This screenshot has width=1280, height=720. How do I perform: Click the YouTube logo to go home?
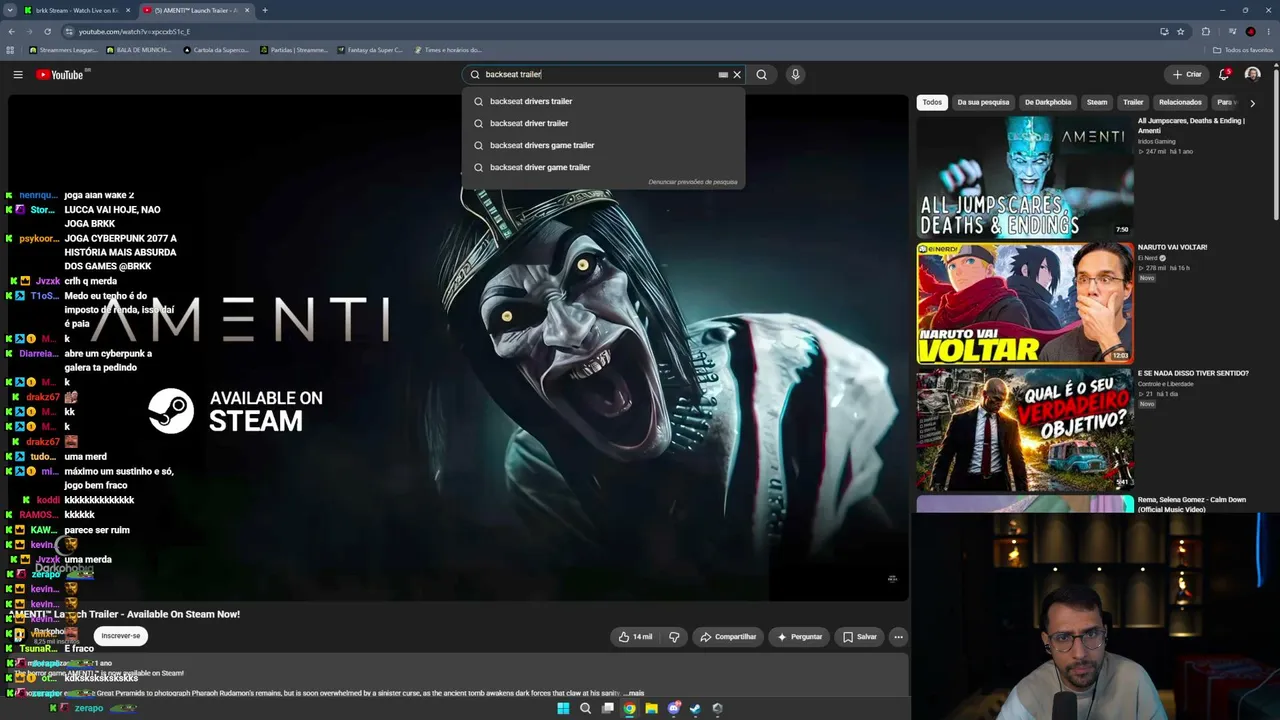tap(60, 75)
